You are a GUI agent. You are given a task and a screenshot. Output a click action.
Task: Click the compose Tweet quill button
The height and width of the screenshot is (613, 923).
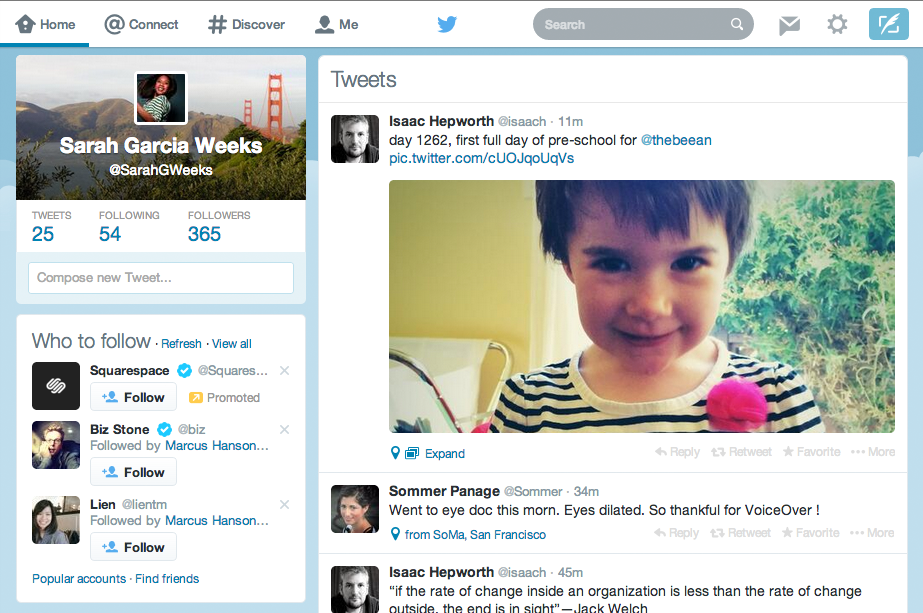pos(889,24)
